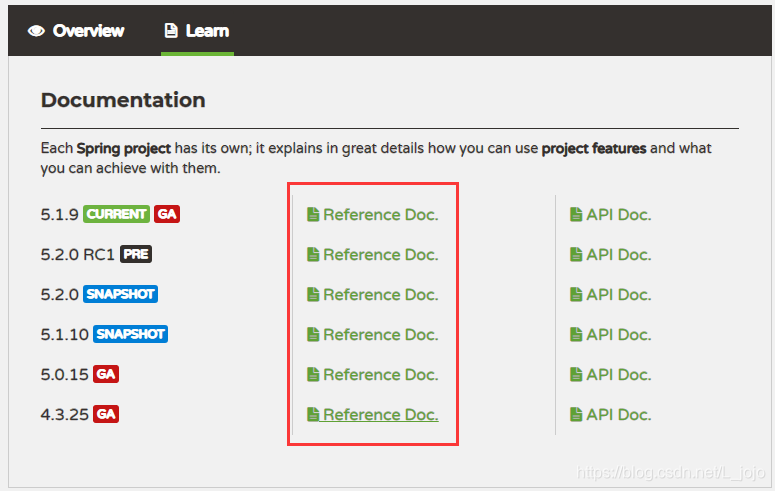Click the eye icon beside Overview
The image size is (775, 491).
pyautogui.click(x=36, y=31)
